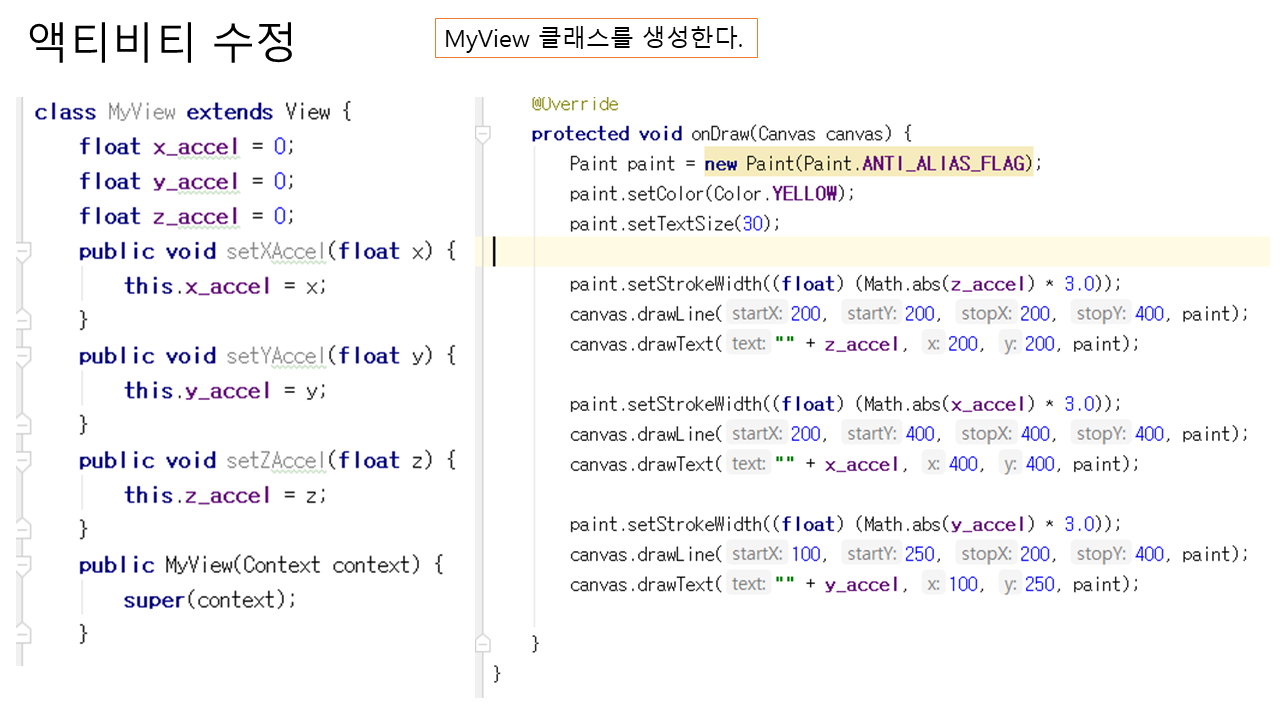
Task: Click the MyView class name in the class declaration
Action: [x=141, y=111]
